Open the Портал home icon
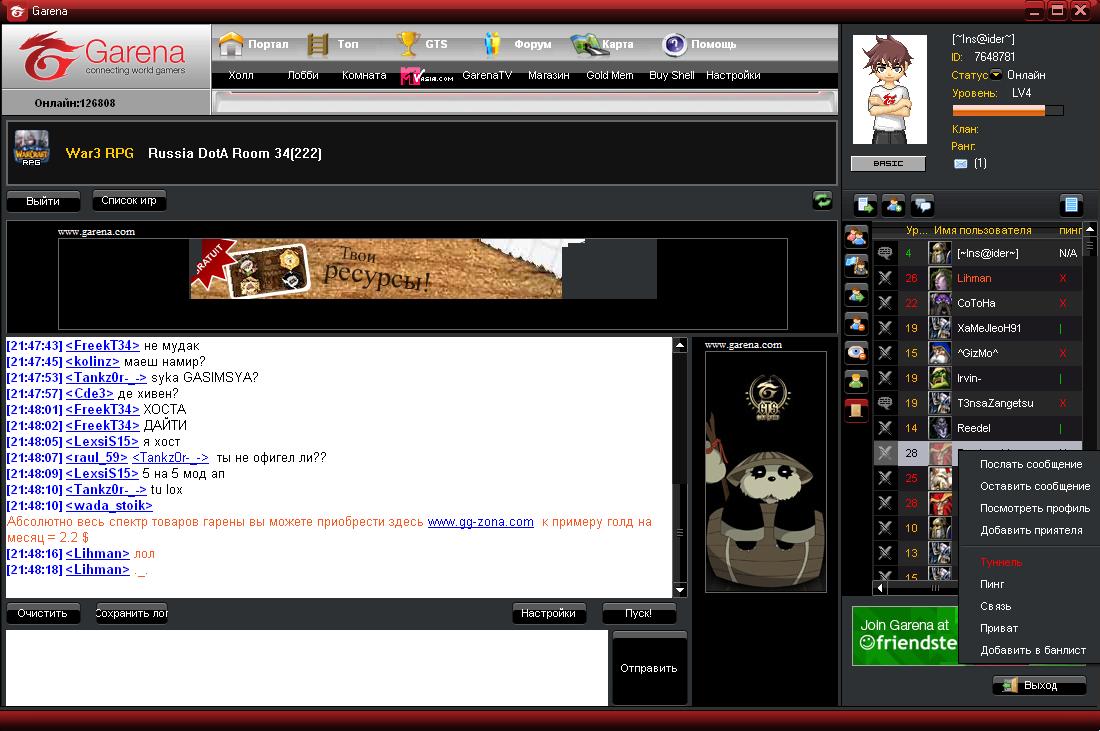1100x731 pixels. [x=231, y=44]
